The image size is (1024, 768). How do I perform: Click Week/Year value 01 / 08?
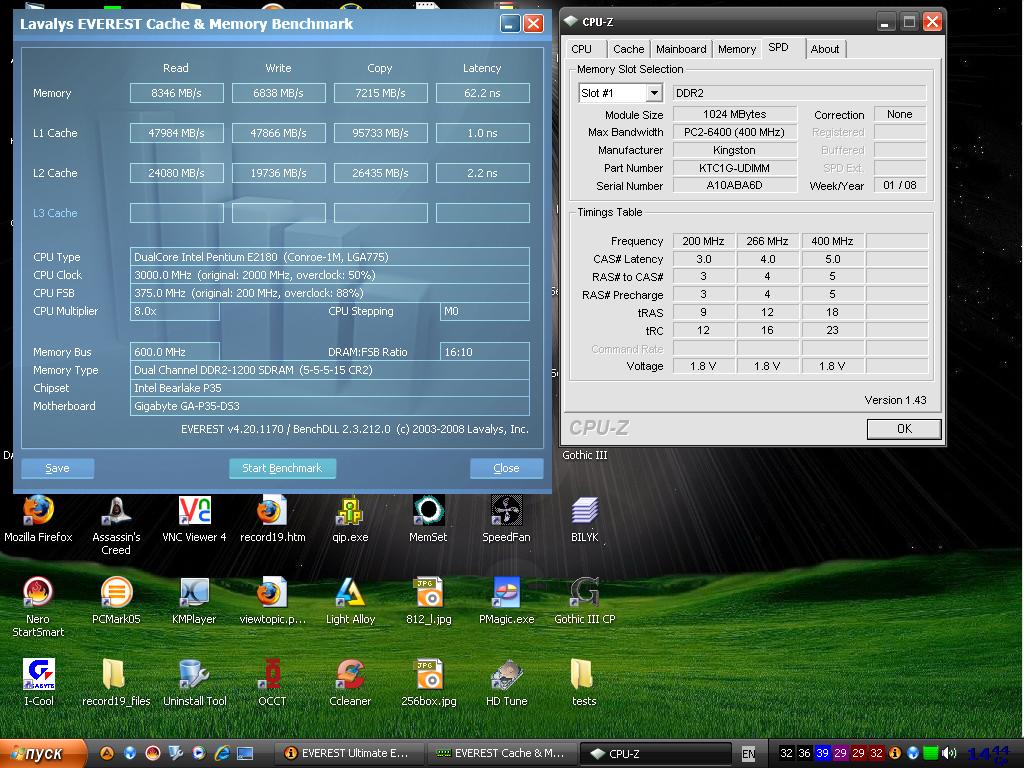coord(899,185)
